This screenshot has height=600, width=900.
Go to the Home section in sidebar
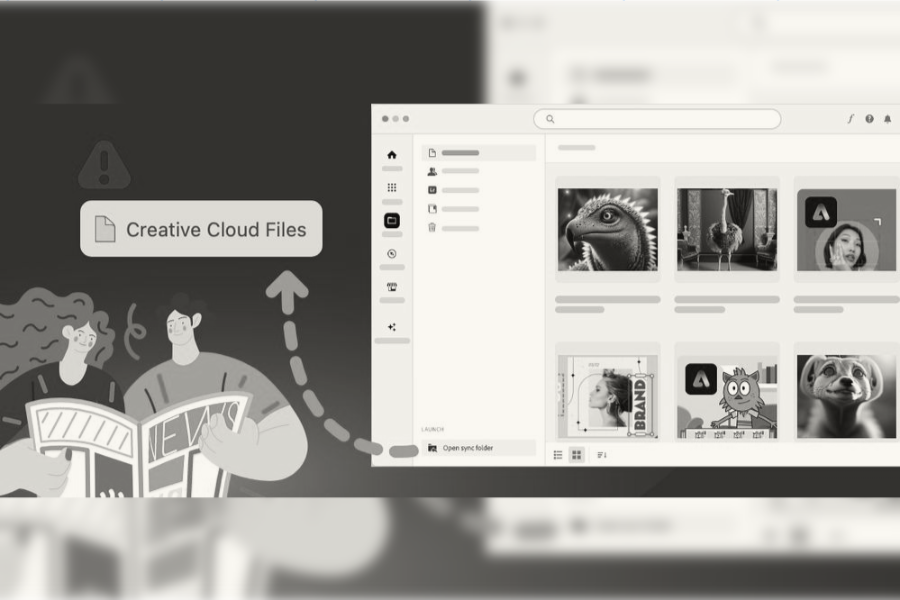coord(392,155)
